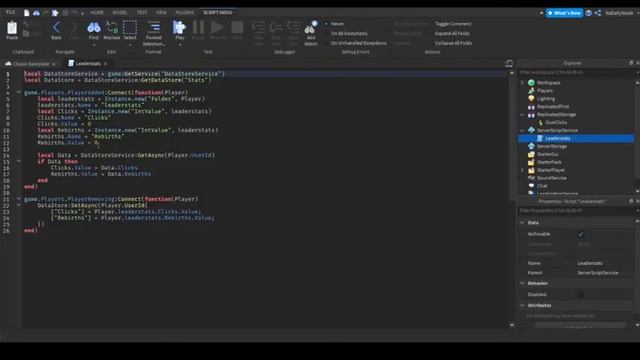Click the binoculars icon in quick access bar

pos(36,13)
